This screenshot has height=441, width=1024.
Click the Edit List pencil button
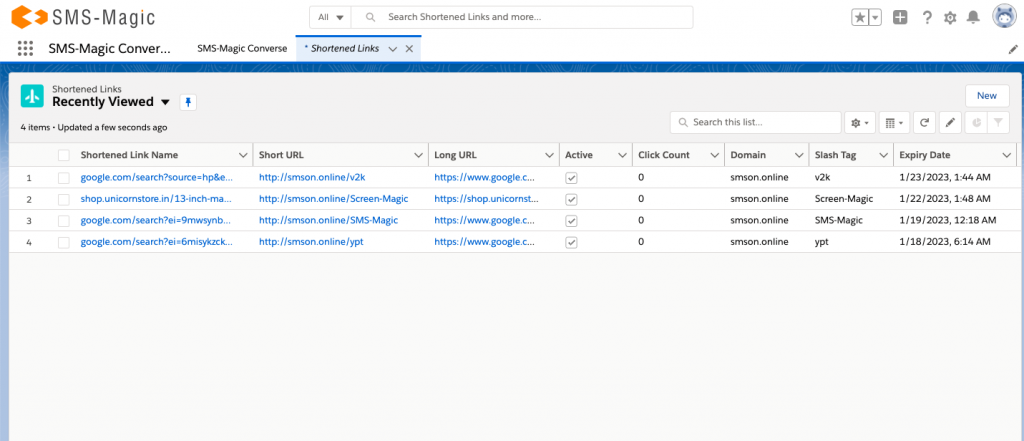pos(950,122)
